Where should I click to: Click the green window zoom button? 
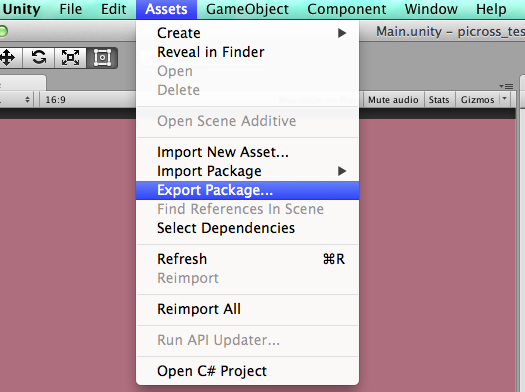[3, 31]
